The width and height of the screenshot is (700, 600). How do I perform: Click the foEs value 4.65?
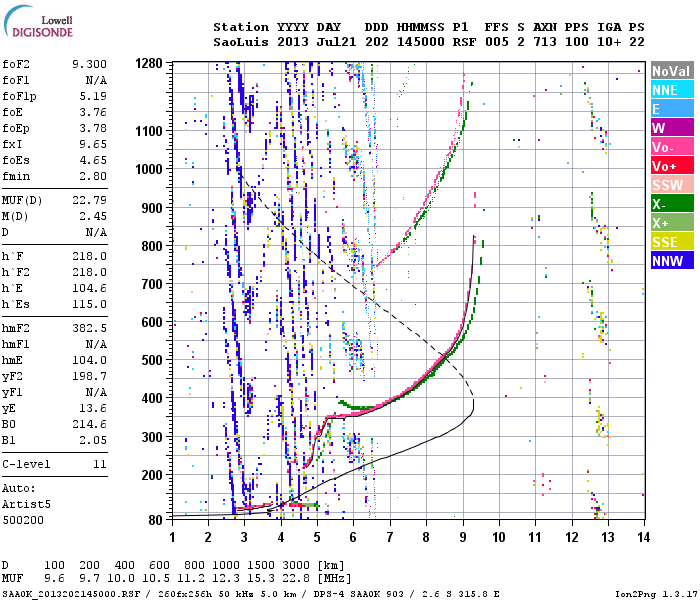point(93,160)
